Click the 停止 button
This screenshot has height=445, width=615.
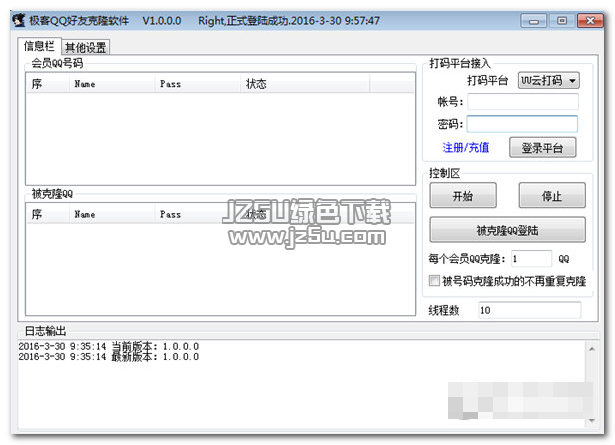[x=552, y=195]
